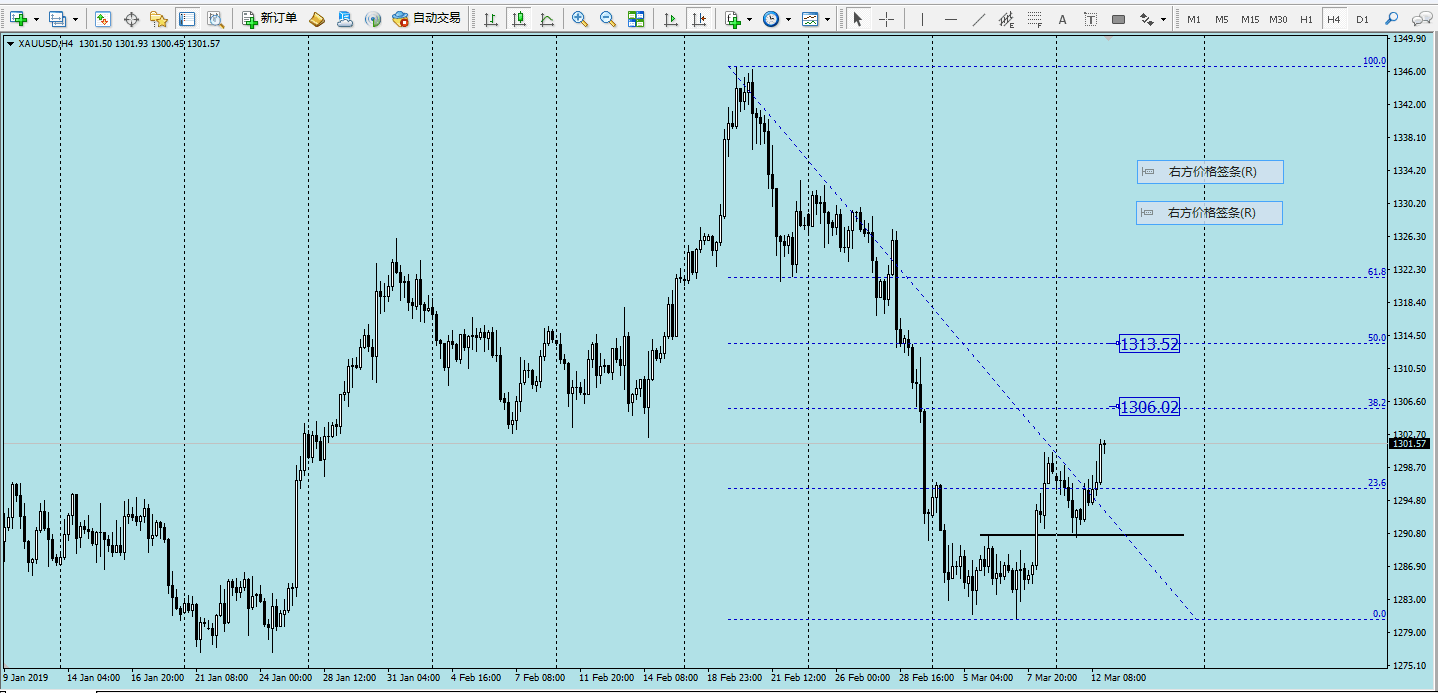Viewport: 1438px width, 693px height.
Task: Toggle the Data Window crosshair-circle icon
Action: (x=131, y=19)
